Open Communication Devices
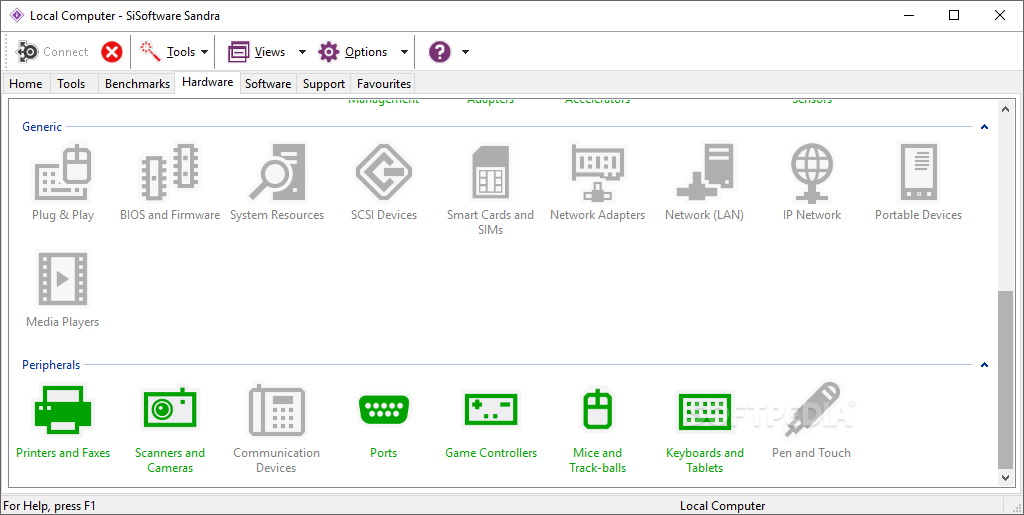 click(276, 429)
